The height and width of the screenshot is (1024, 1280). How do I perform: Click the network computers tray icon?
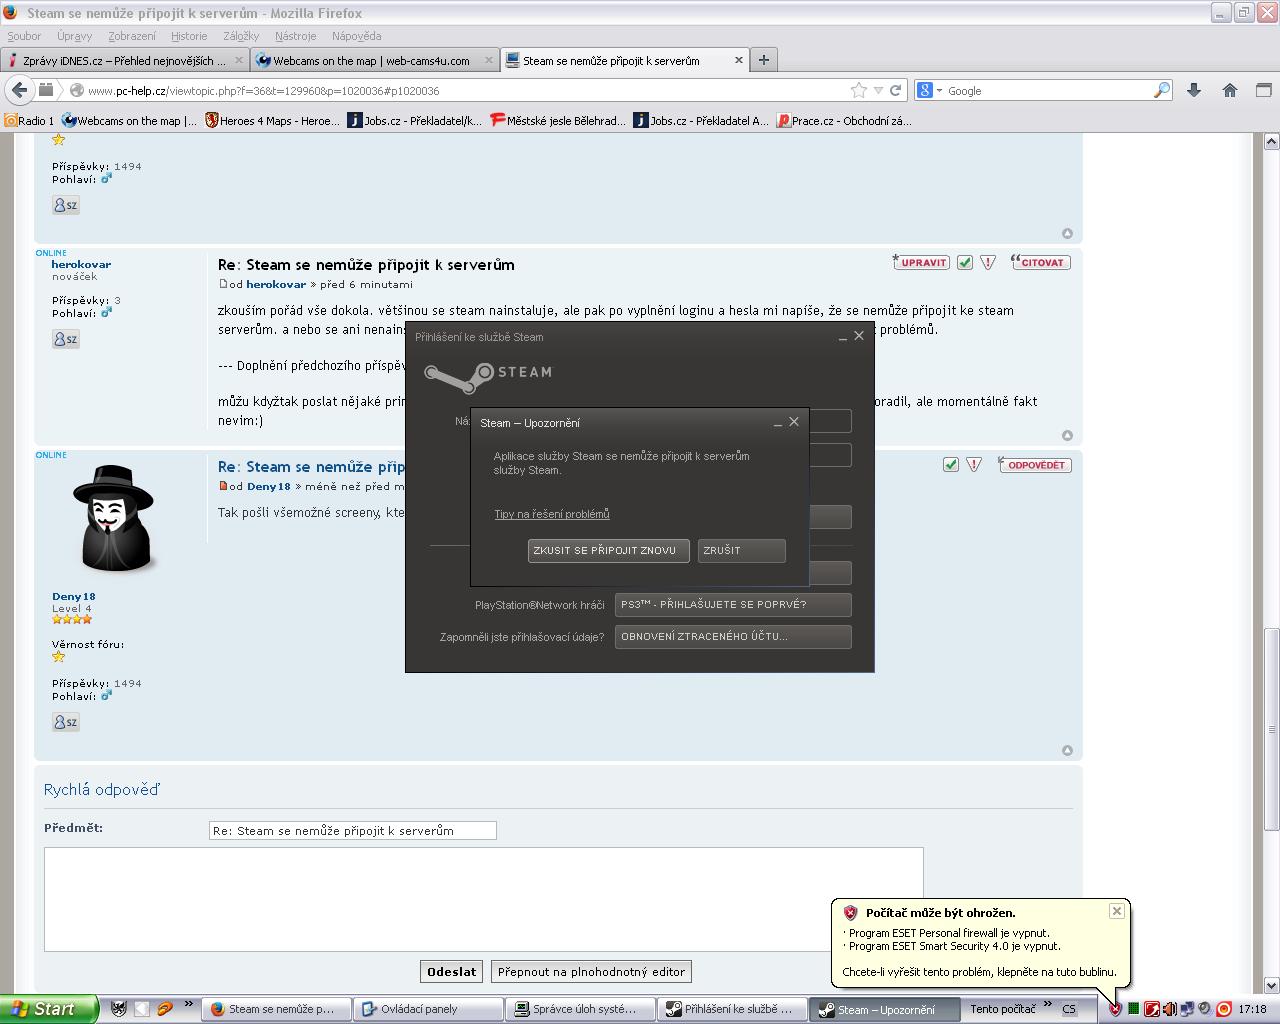click(x=1187, y=1009)
